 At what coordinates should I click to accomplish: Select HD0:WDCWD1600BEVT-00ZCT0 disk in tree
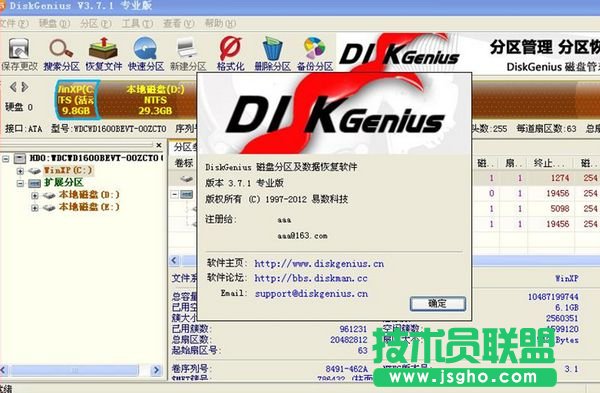(x=96, y=158)
